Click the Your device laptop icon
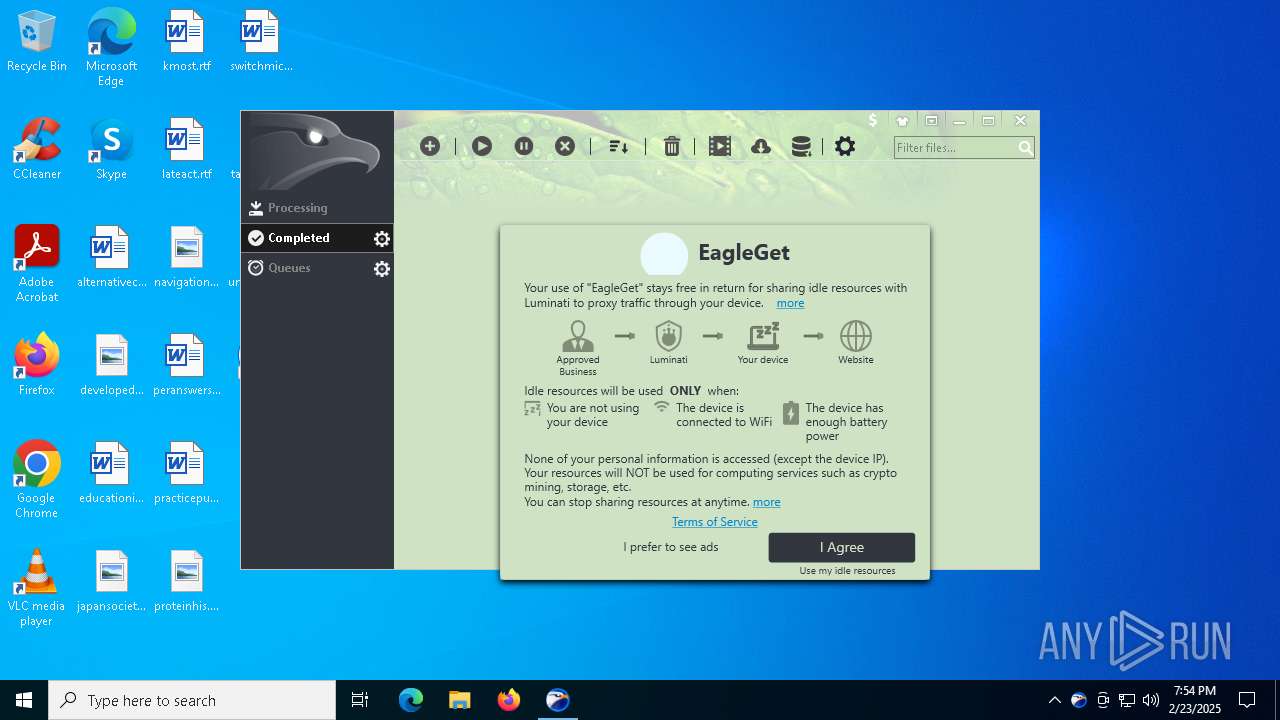The width and height of the screenshot is (1280, 720). pos(763,336)
